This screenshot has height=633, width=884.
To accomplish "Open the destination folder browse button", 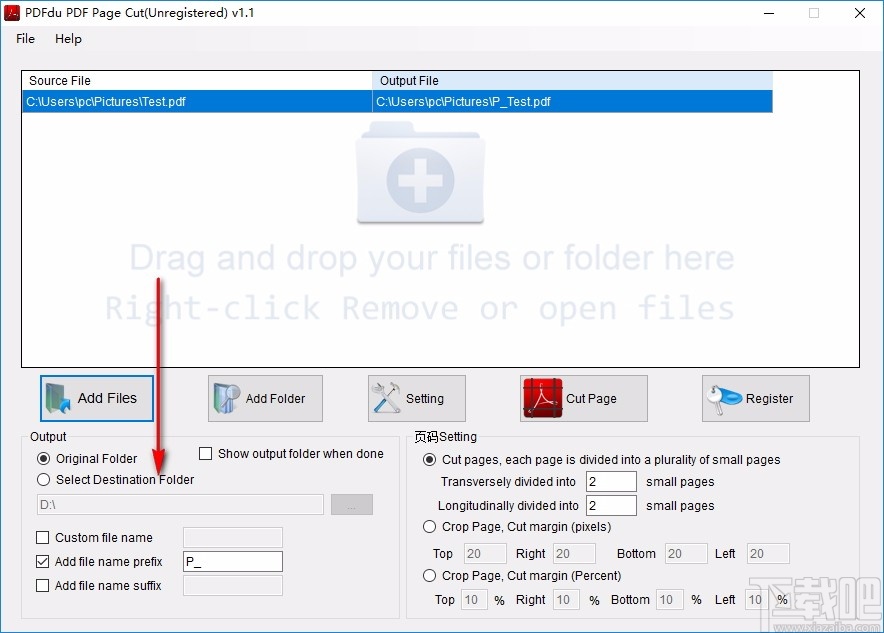I will click(351, 504).
